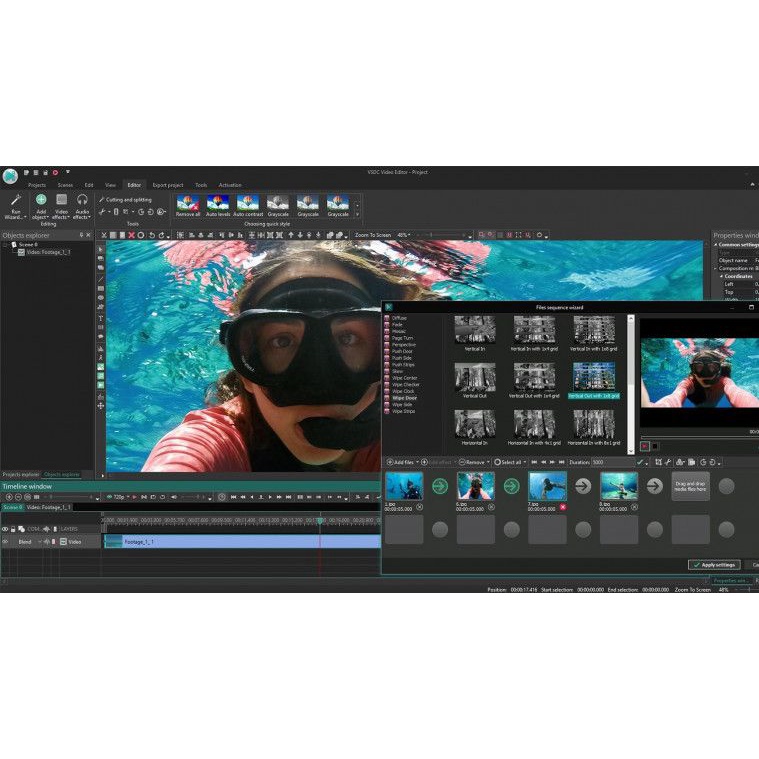Toggle visibility eye of the Video layer
The width and height of the screenshot is (759, 759).
tap(5, 541)
